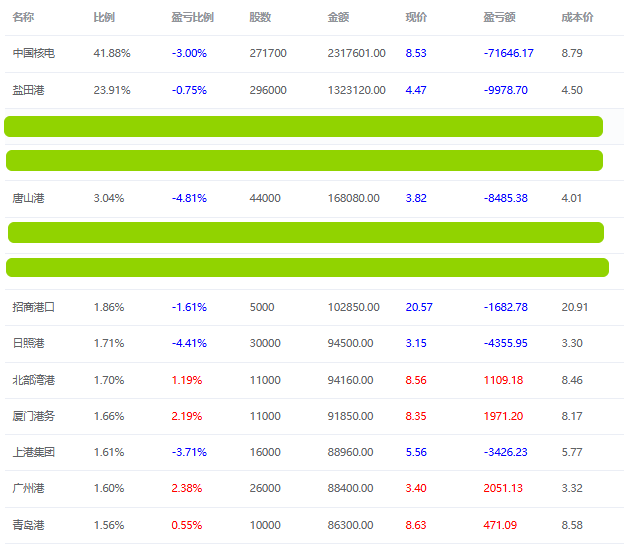Click the share count 296000

pos(268,90)
